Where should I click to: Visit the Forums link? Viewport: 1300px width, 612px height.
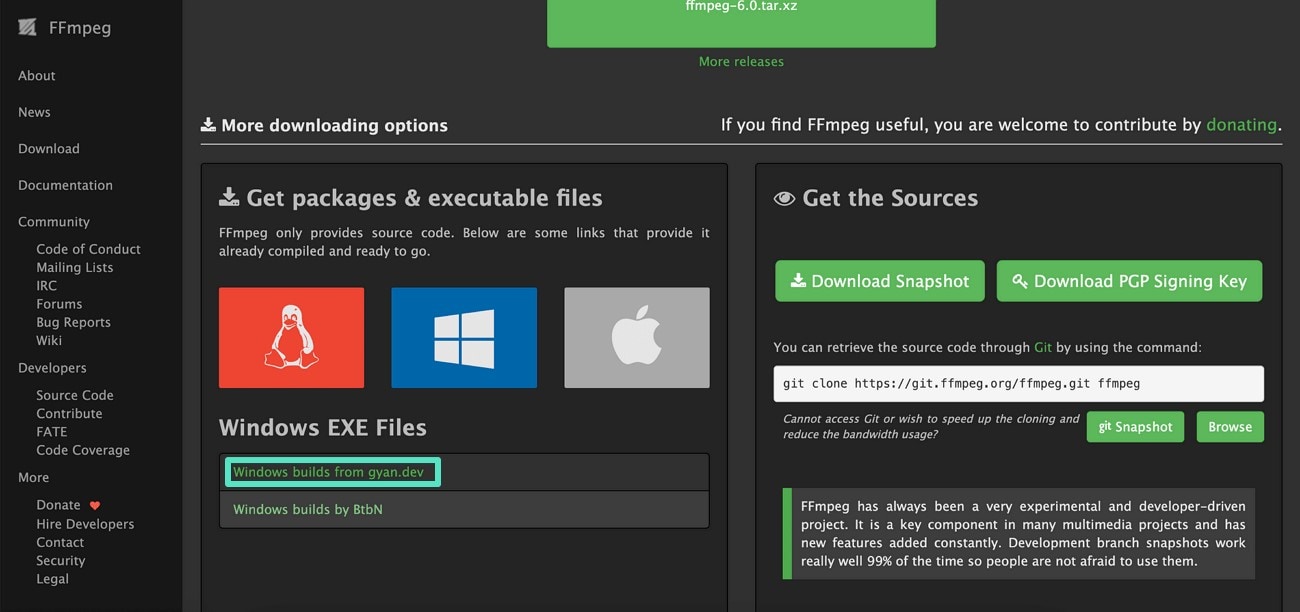tap(59, 304)
